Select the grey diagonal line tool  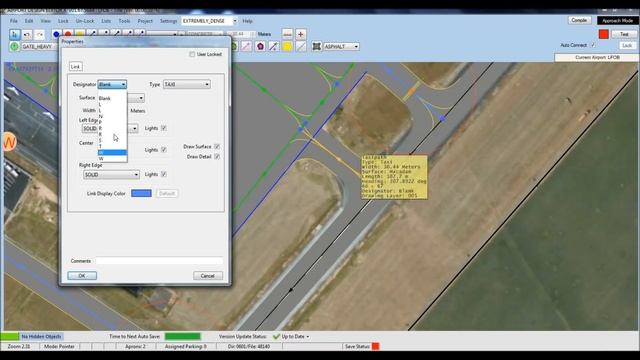coord(301,47)
